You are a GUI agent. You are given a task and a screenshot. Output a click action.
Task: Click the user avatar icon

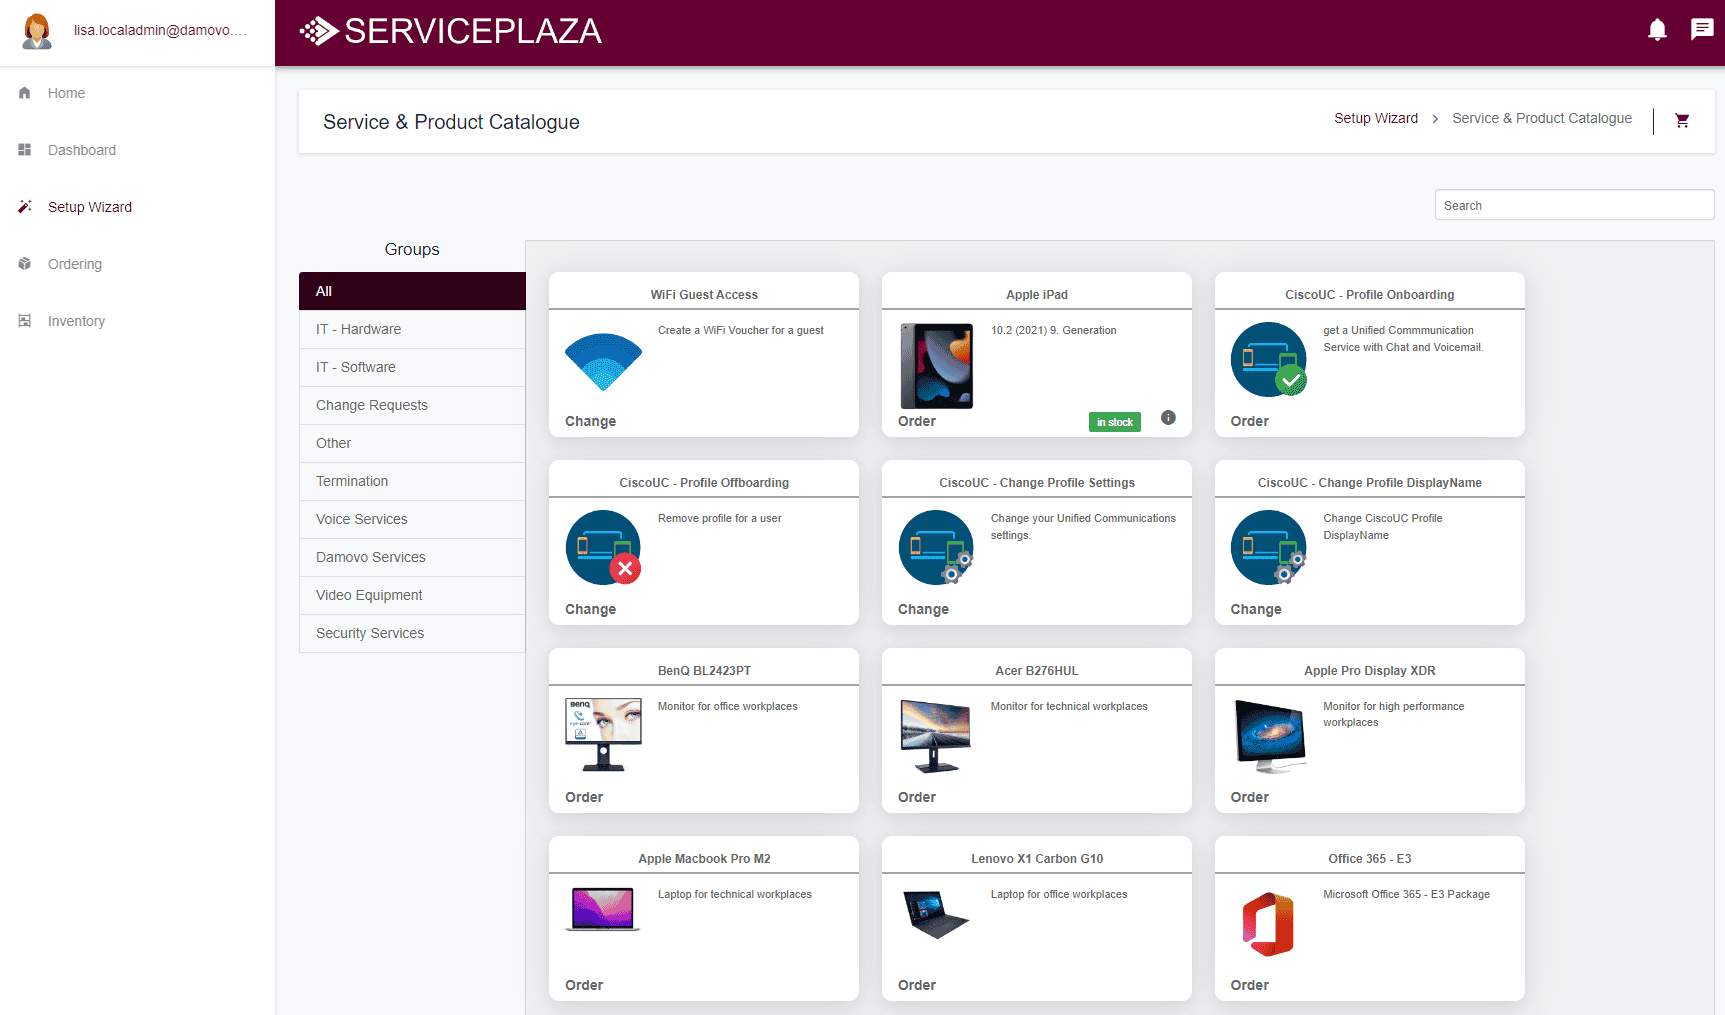(37, 31)
